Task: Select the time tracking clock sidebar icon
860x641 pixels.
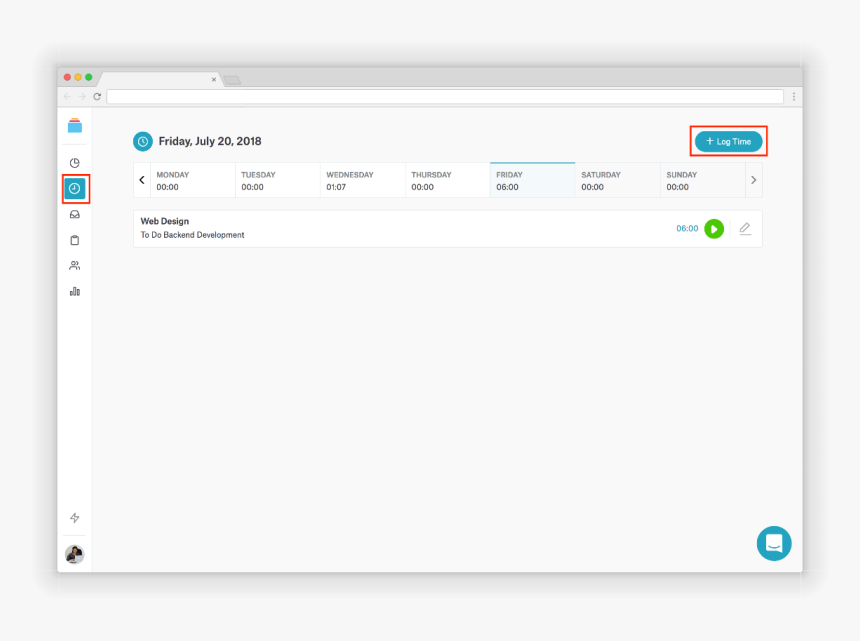Action: coord(75,189)
